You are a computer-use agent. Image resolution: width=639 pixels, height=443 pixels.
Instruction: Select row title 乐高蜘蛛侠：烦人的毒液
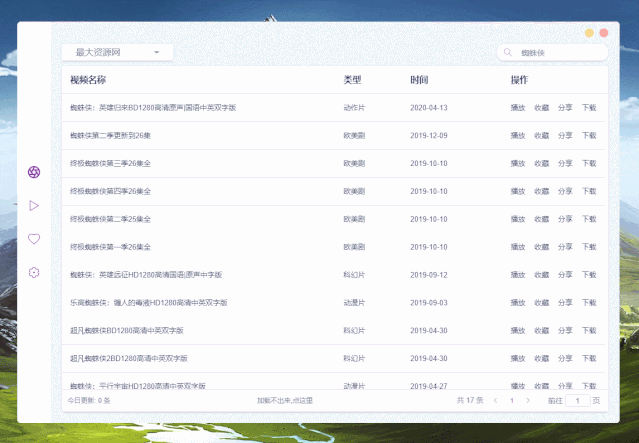[x=149, y=303]
